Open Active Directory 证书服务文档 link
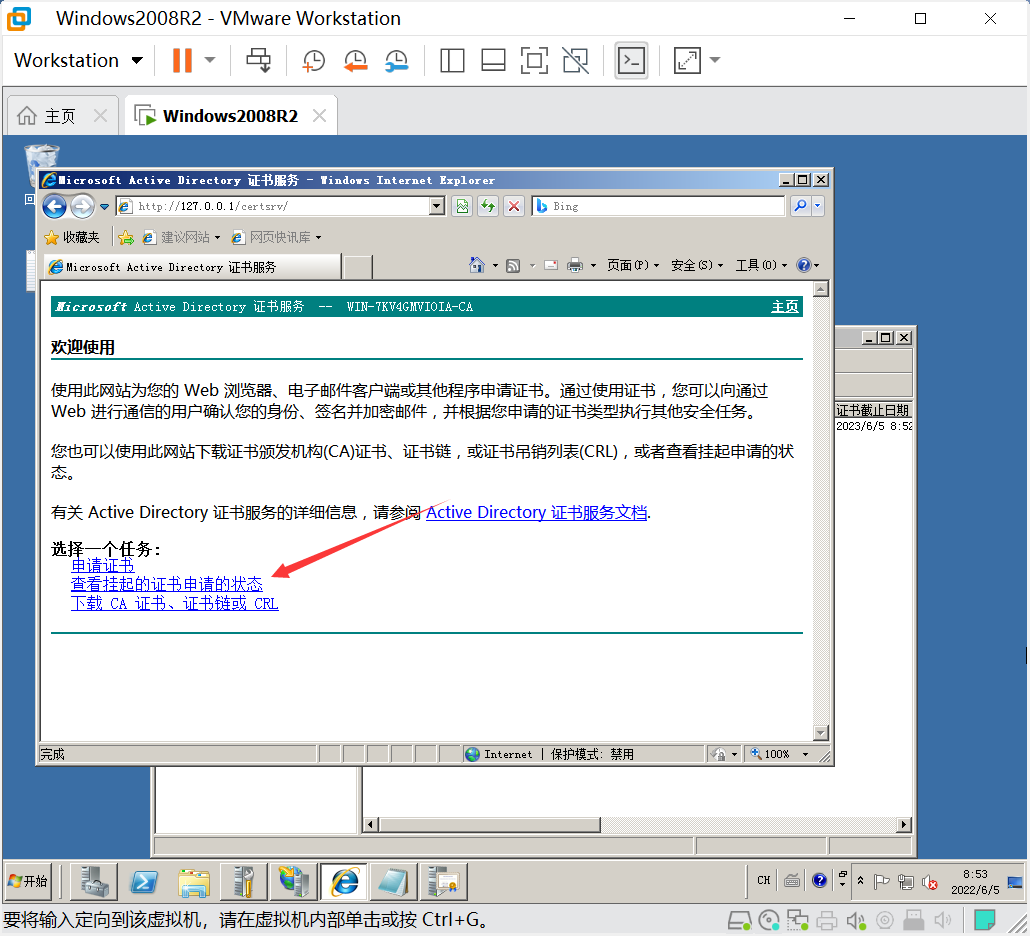1030x936 pixels. [537, 512]
